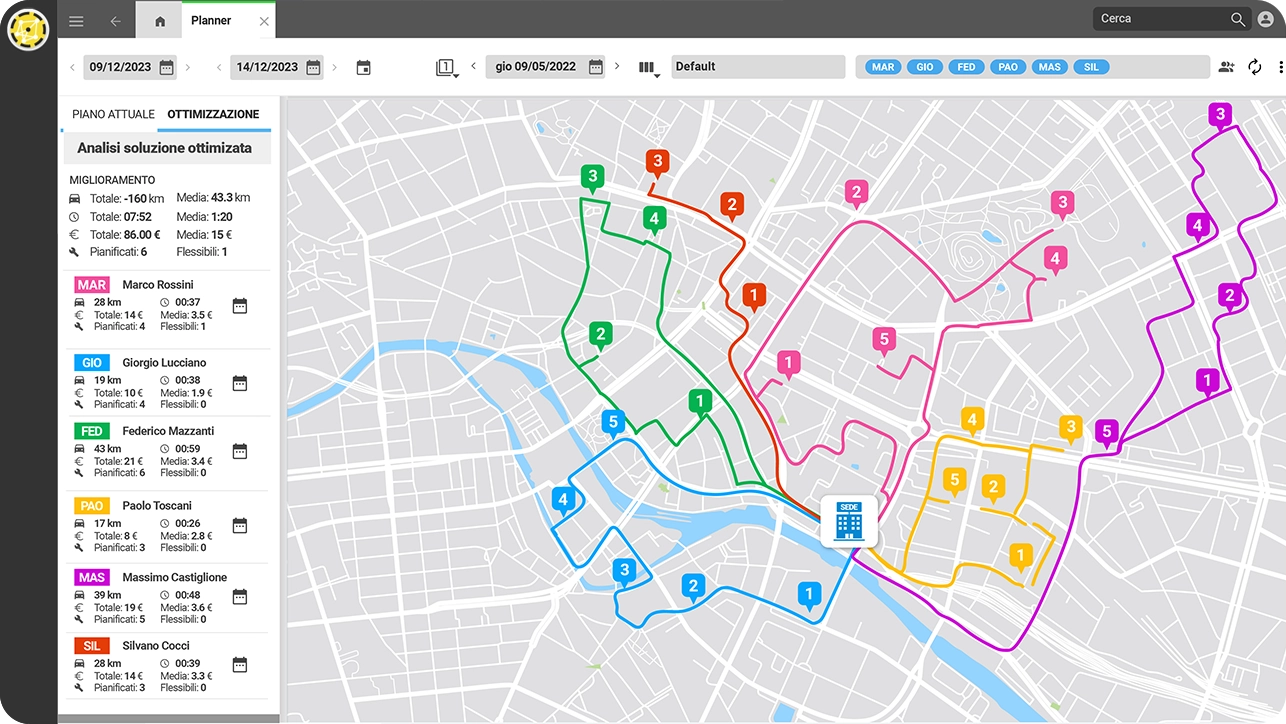Toggle the PAO technician chip
Screen dimensions: 1286x724
pos(1008,67)
